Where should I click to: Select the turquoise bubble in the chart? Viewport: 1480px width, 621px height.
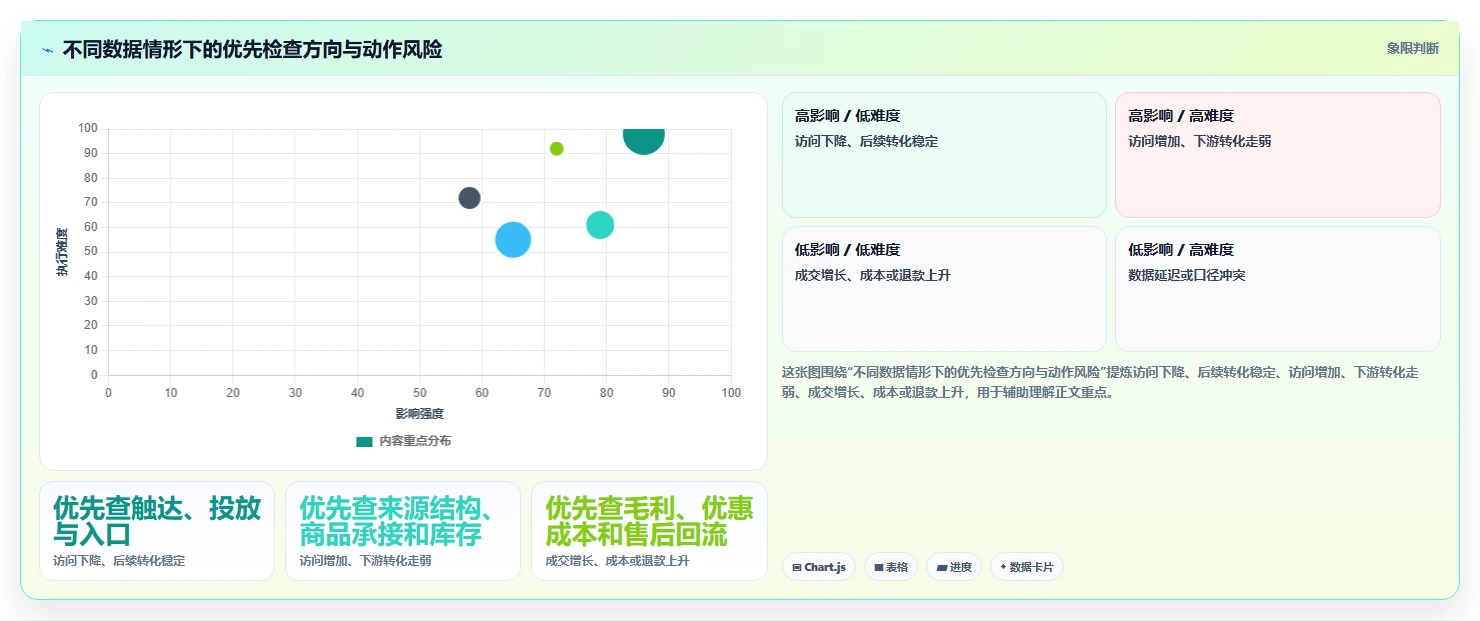click(600, 225)
